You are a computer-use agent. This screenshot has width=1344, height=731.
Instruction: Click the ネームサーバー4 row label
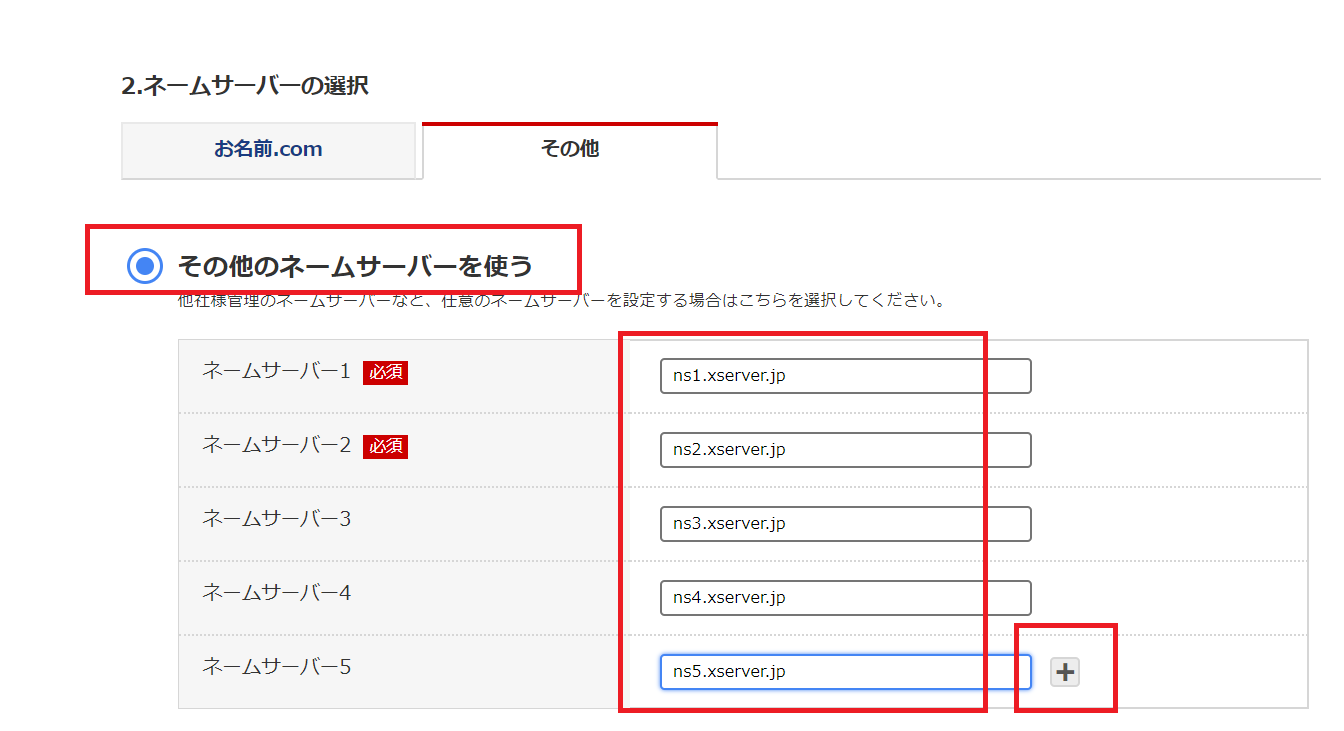[276, 594]
